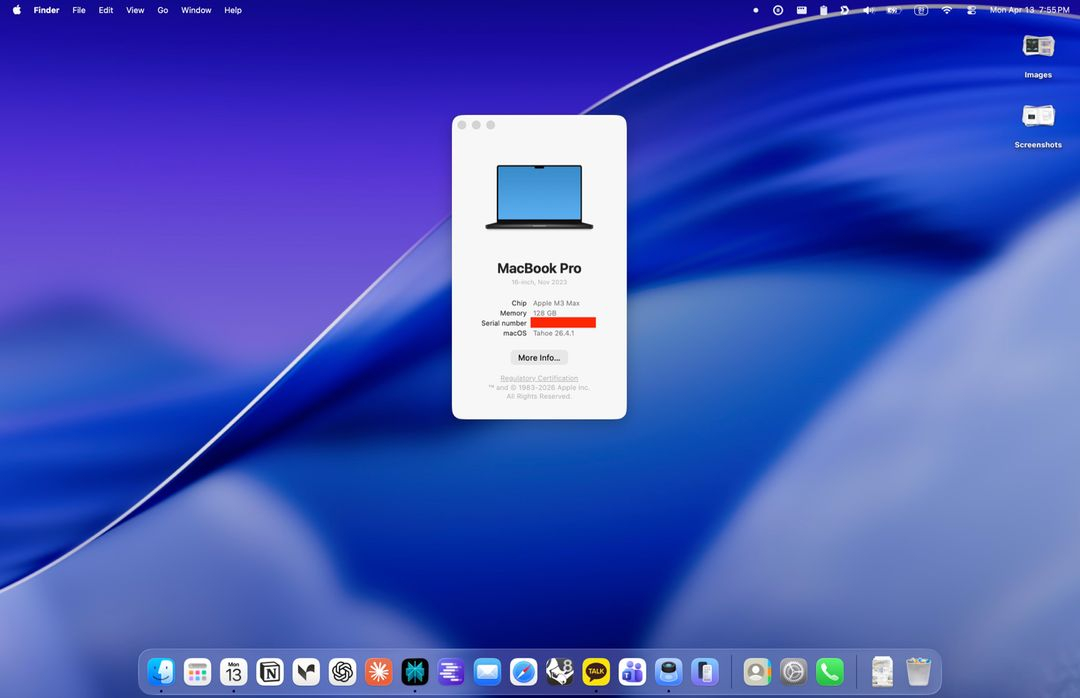Open Launchpad apps grid in Dock
The image size is (1080, 698).
pos(198,671)
